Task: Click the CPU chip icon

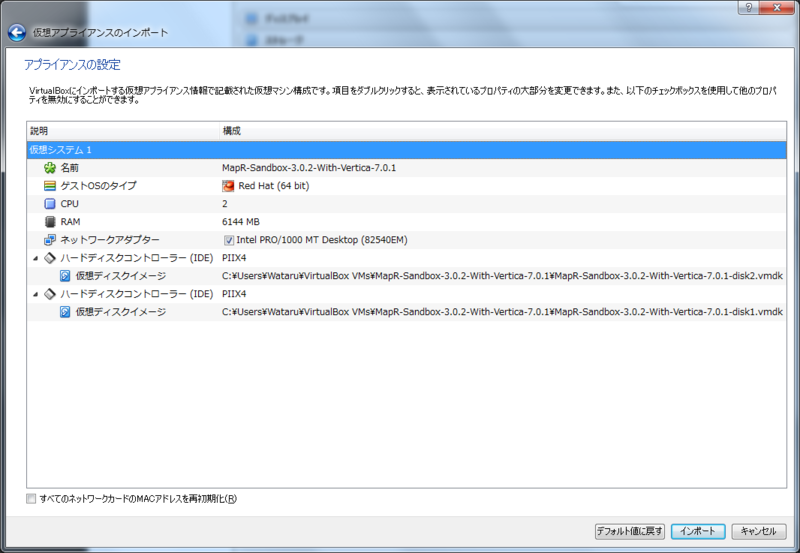Action: coord(49,204)
